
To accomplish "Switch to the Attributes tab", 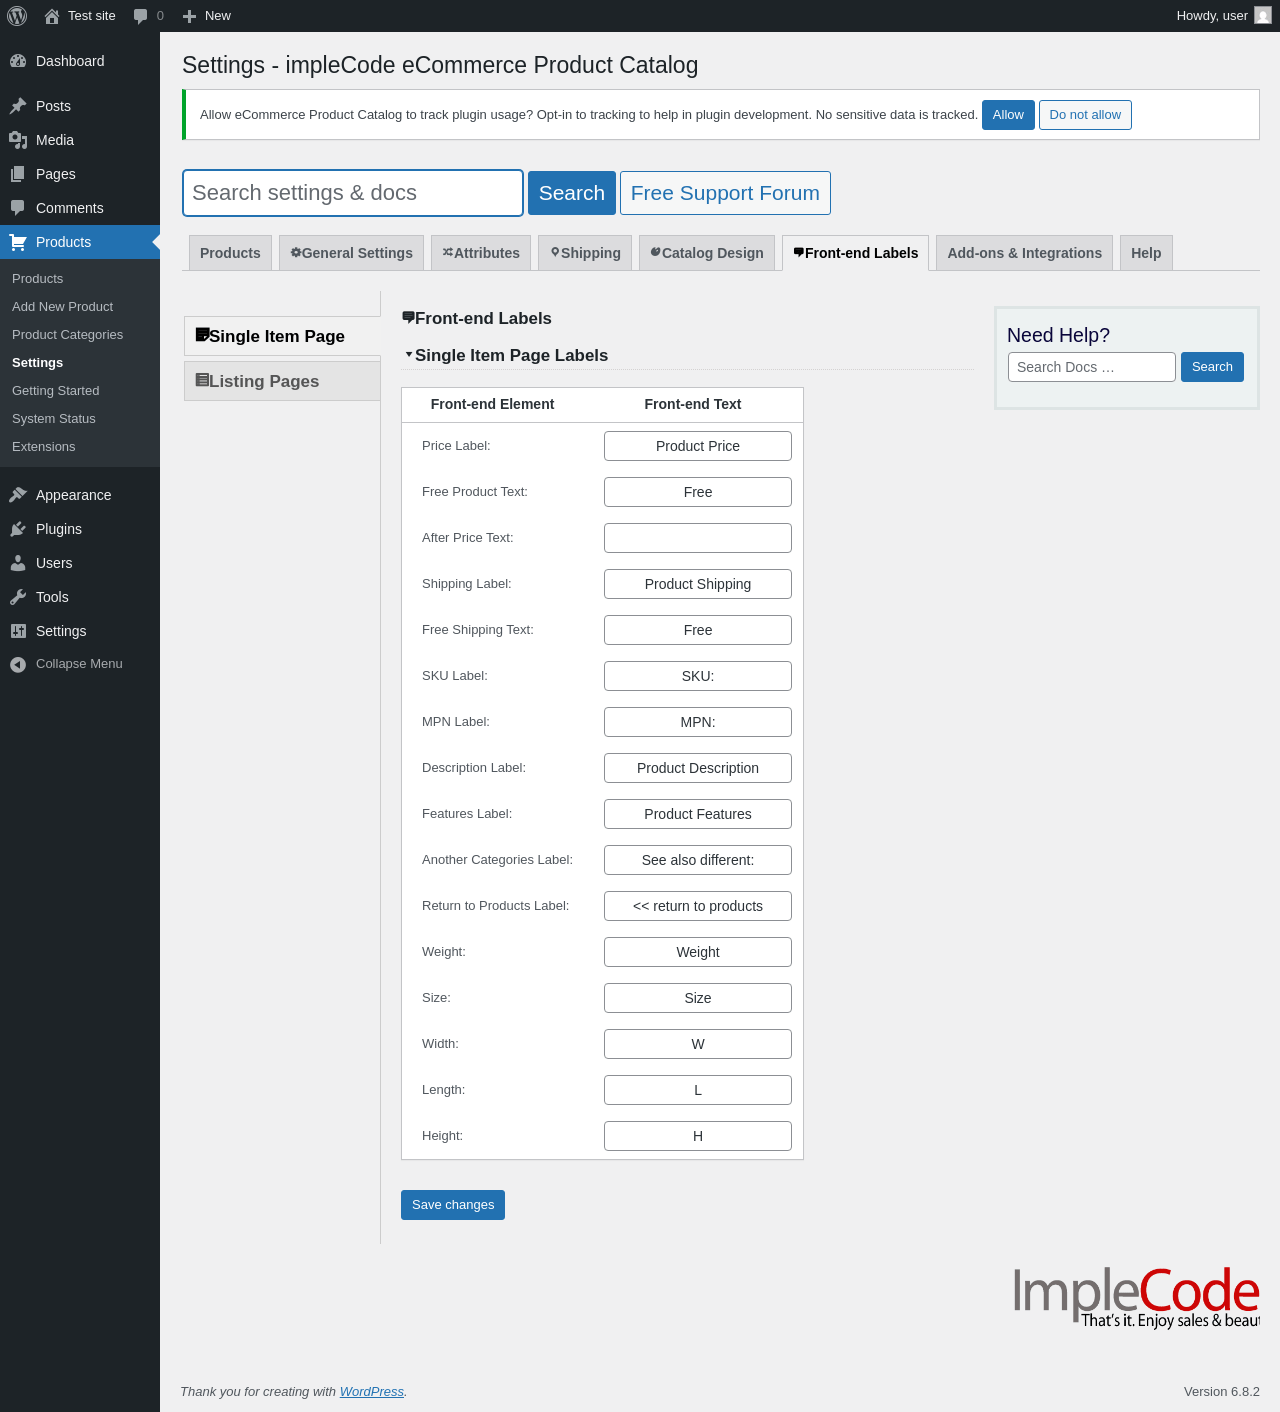I will (481, 253).
